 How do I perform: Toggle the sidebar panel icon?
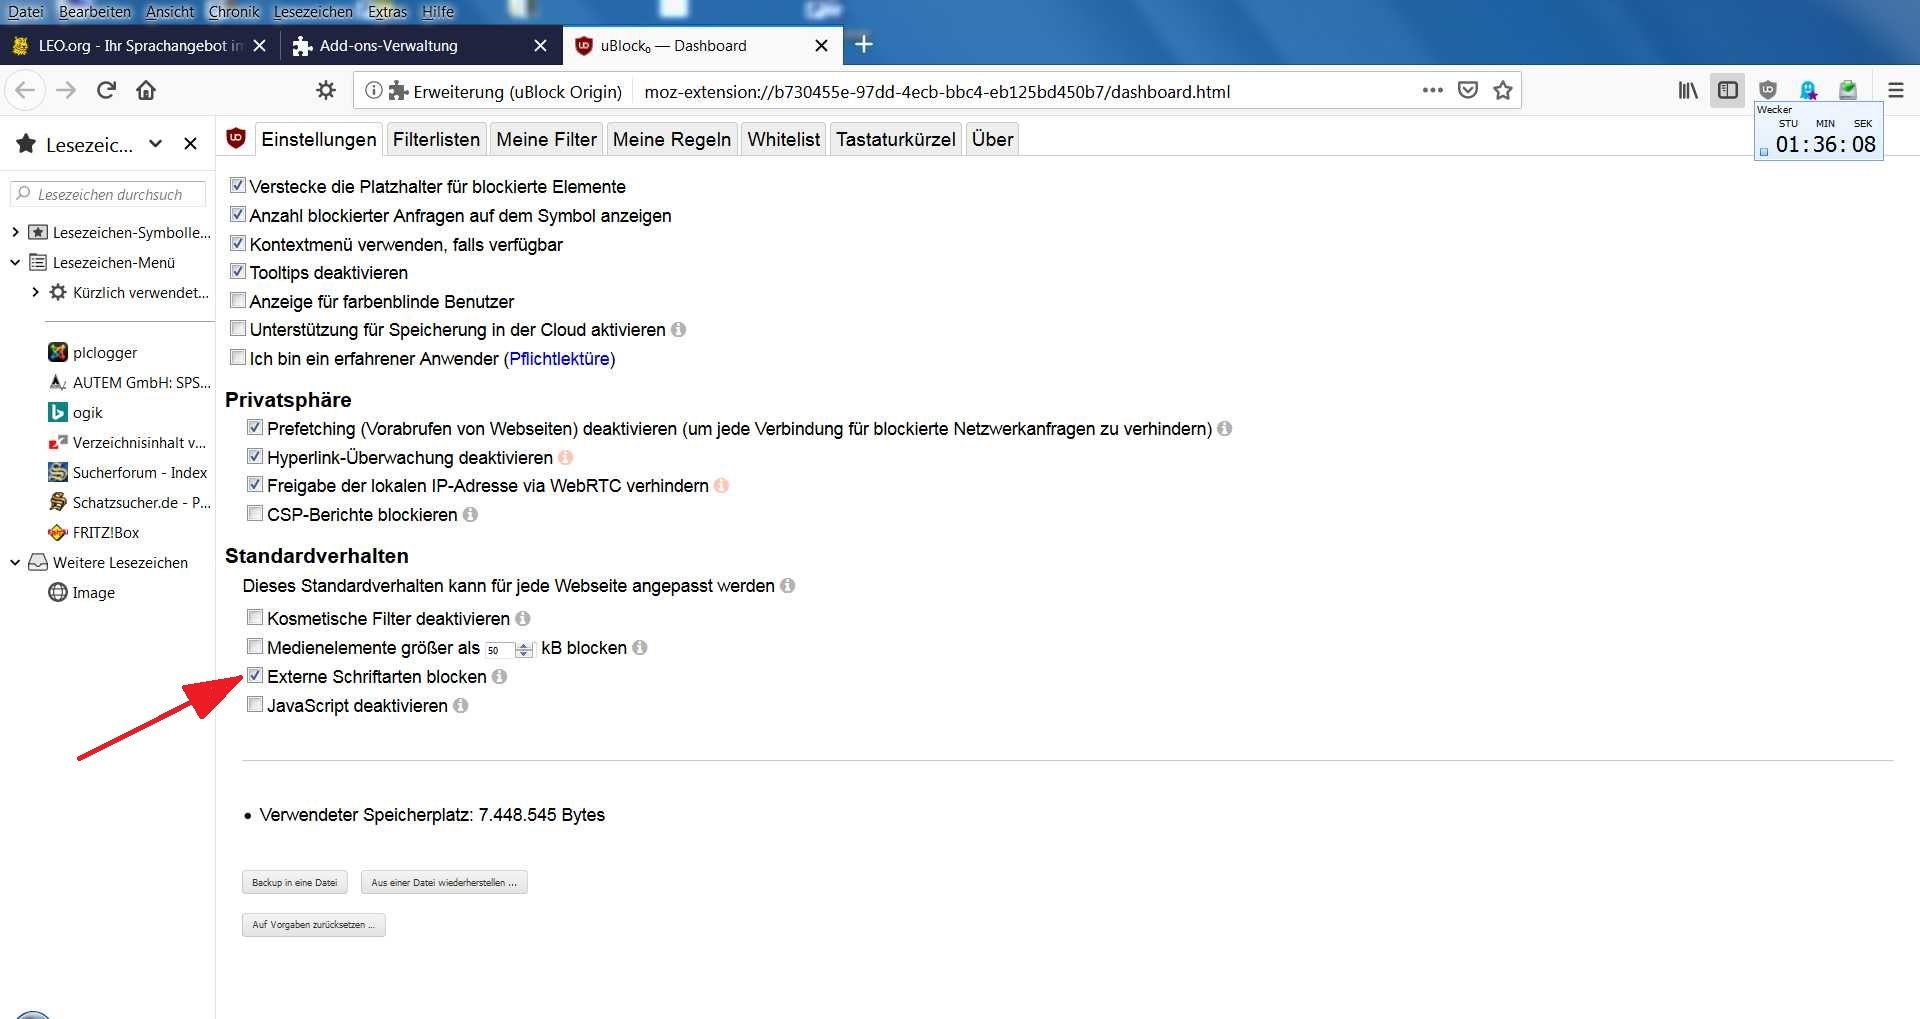point(1728,90)
